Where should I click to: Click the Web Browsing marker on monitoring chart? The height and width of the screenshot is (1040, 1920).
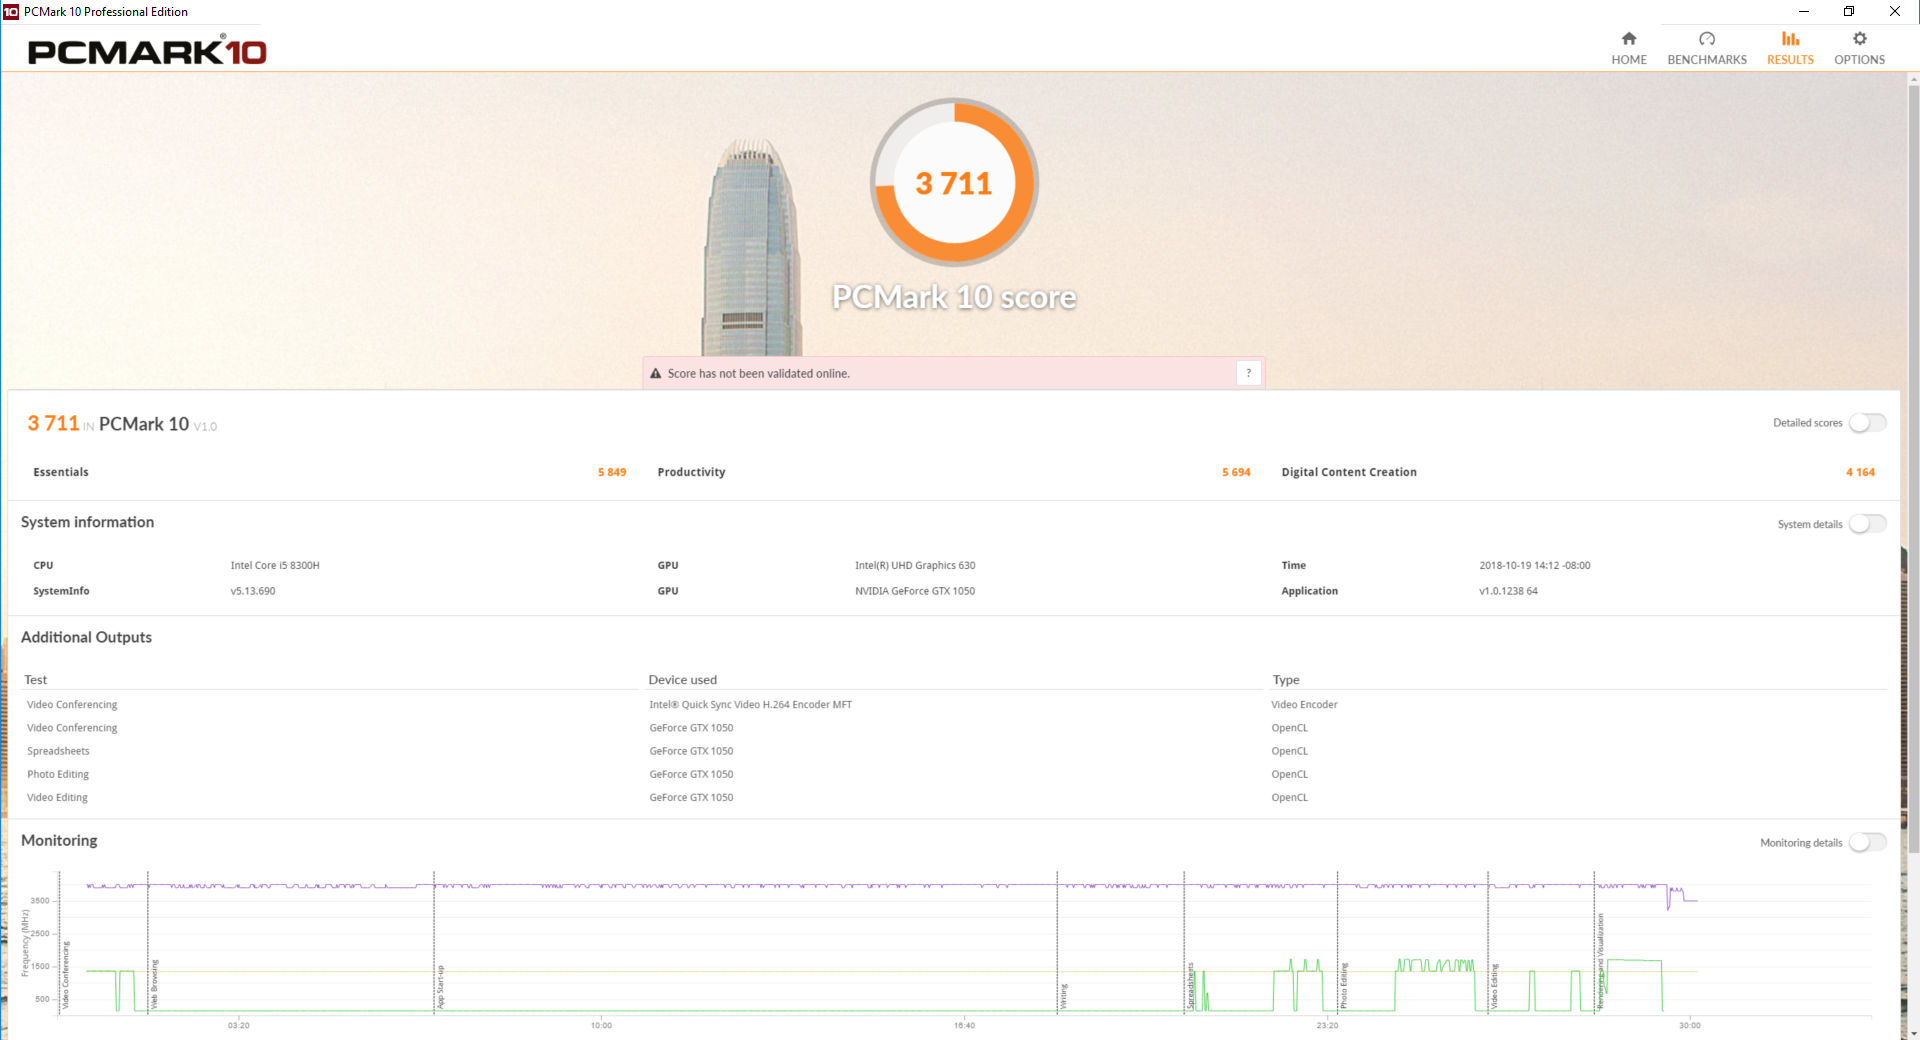tap(154, 984)
